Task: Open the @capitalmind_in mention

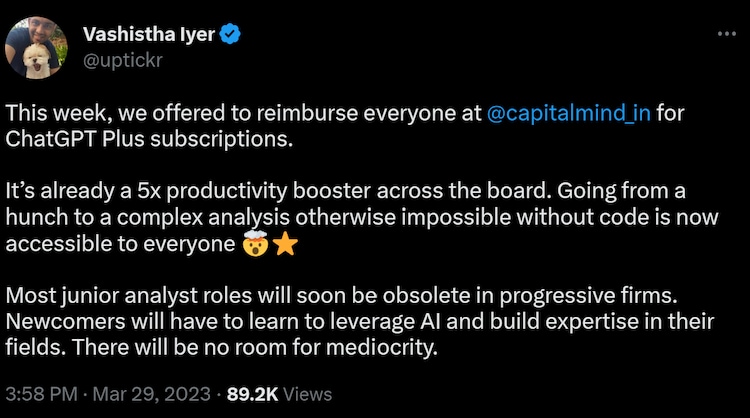Action: click(568, 112)
